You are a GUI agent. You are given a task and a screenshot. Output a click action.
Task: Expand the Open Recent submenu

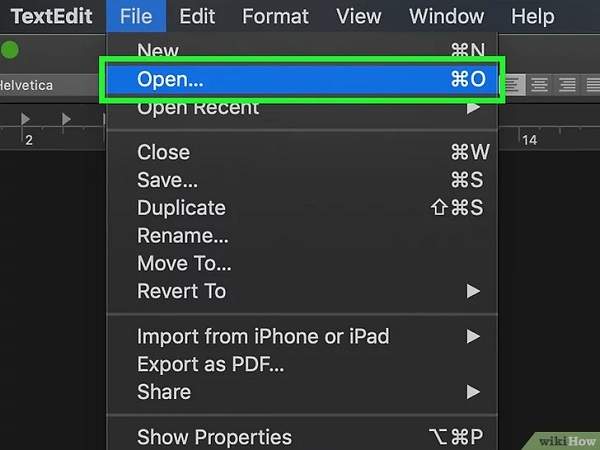(x=473, y=107)
